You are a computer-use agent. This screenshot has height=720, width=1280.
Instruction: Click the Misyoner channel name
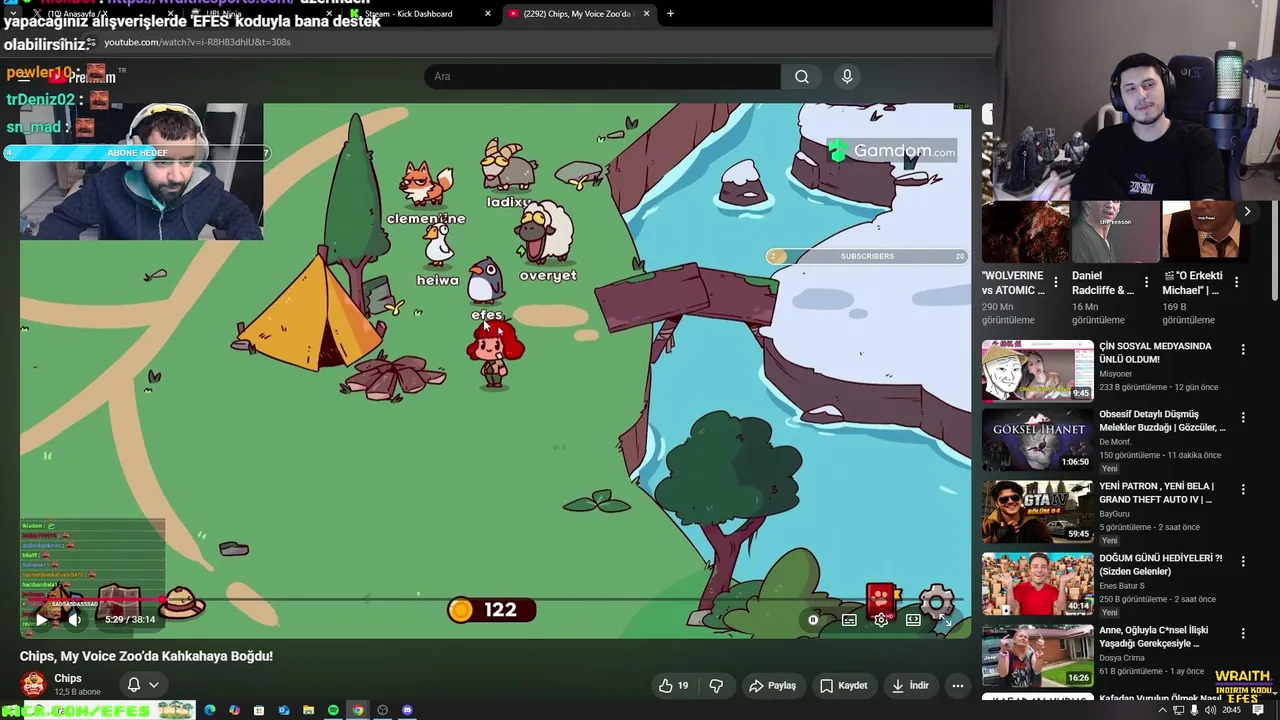[1118, 374]
